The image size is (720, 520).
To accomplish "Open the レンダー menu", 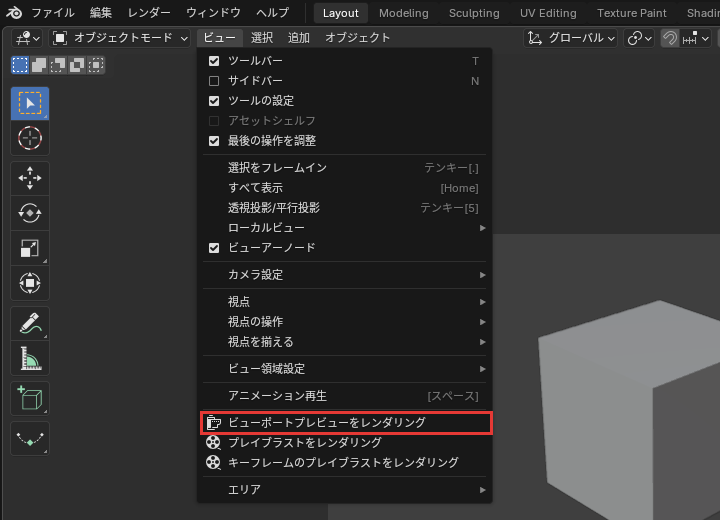I will [149, 13].
